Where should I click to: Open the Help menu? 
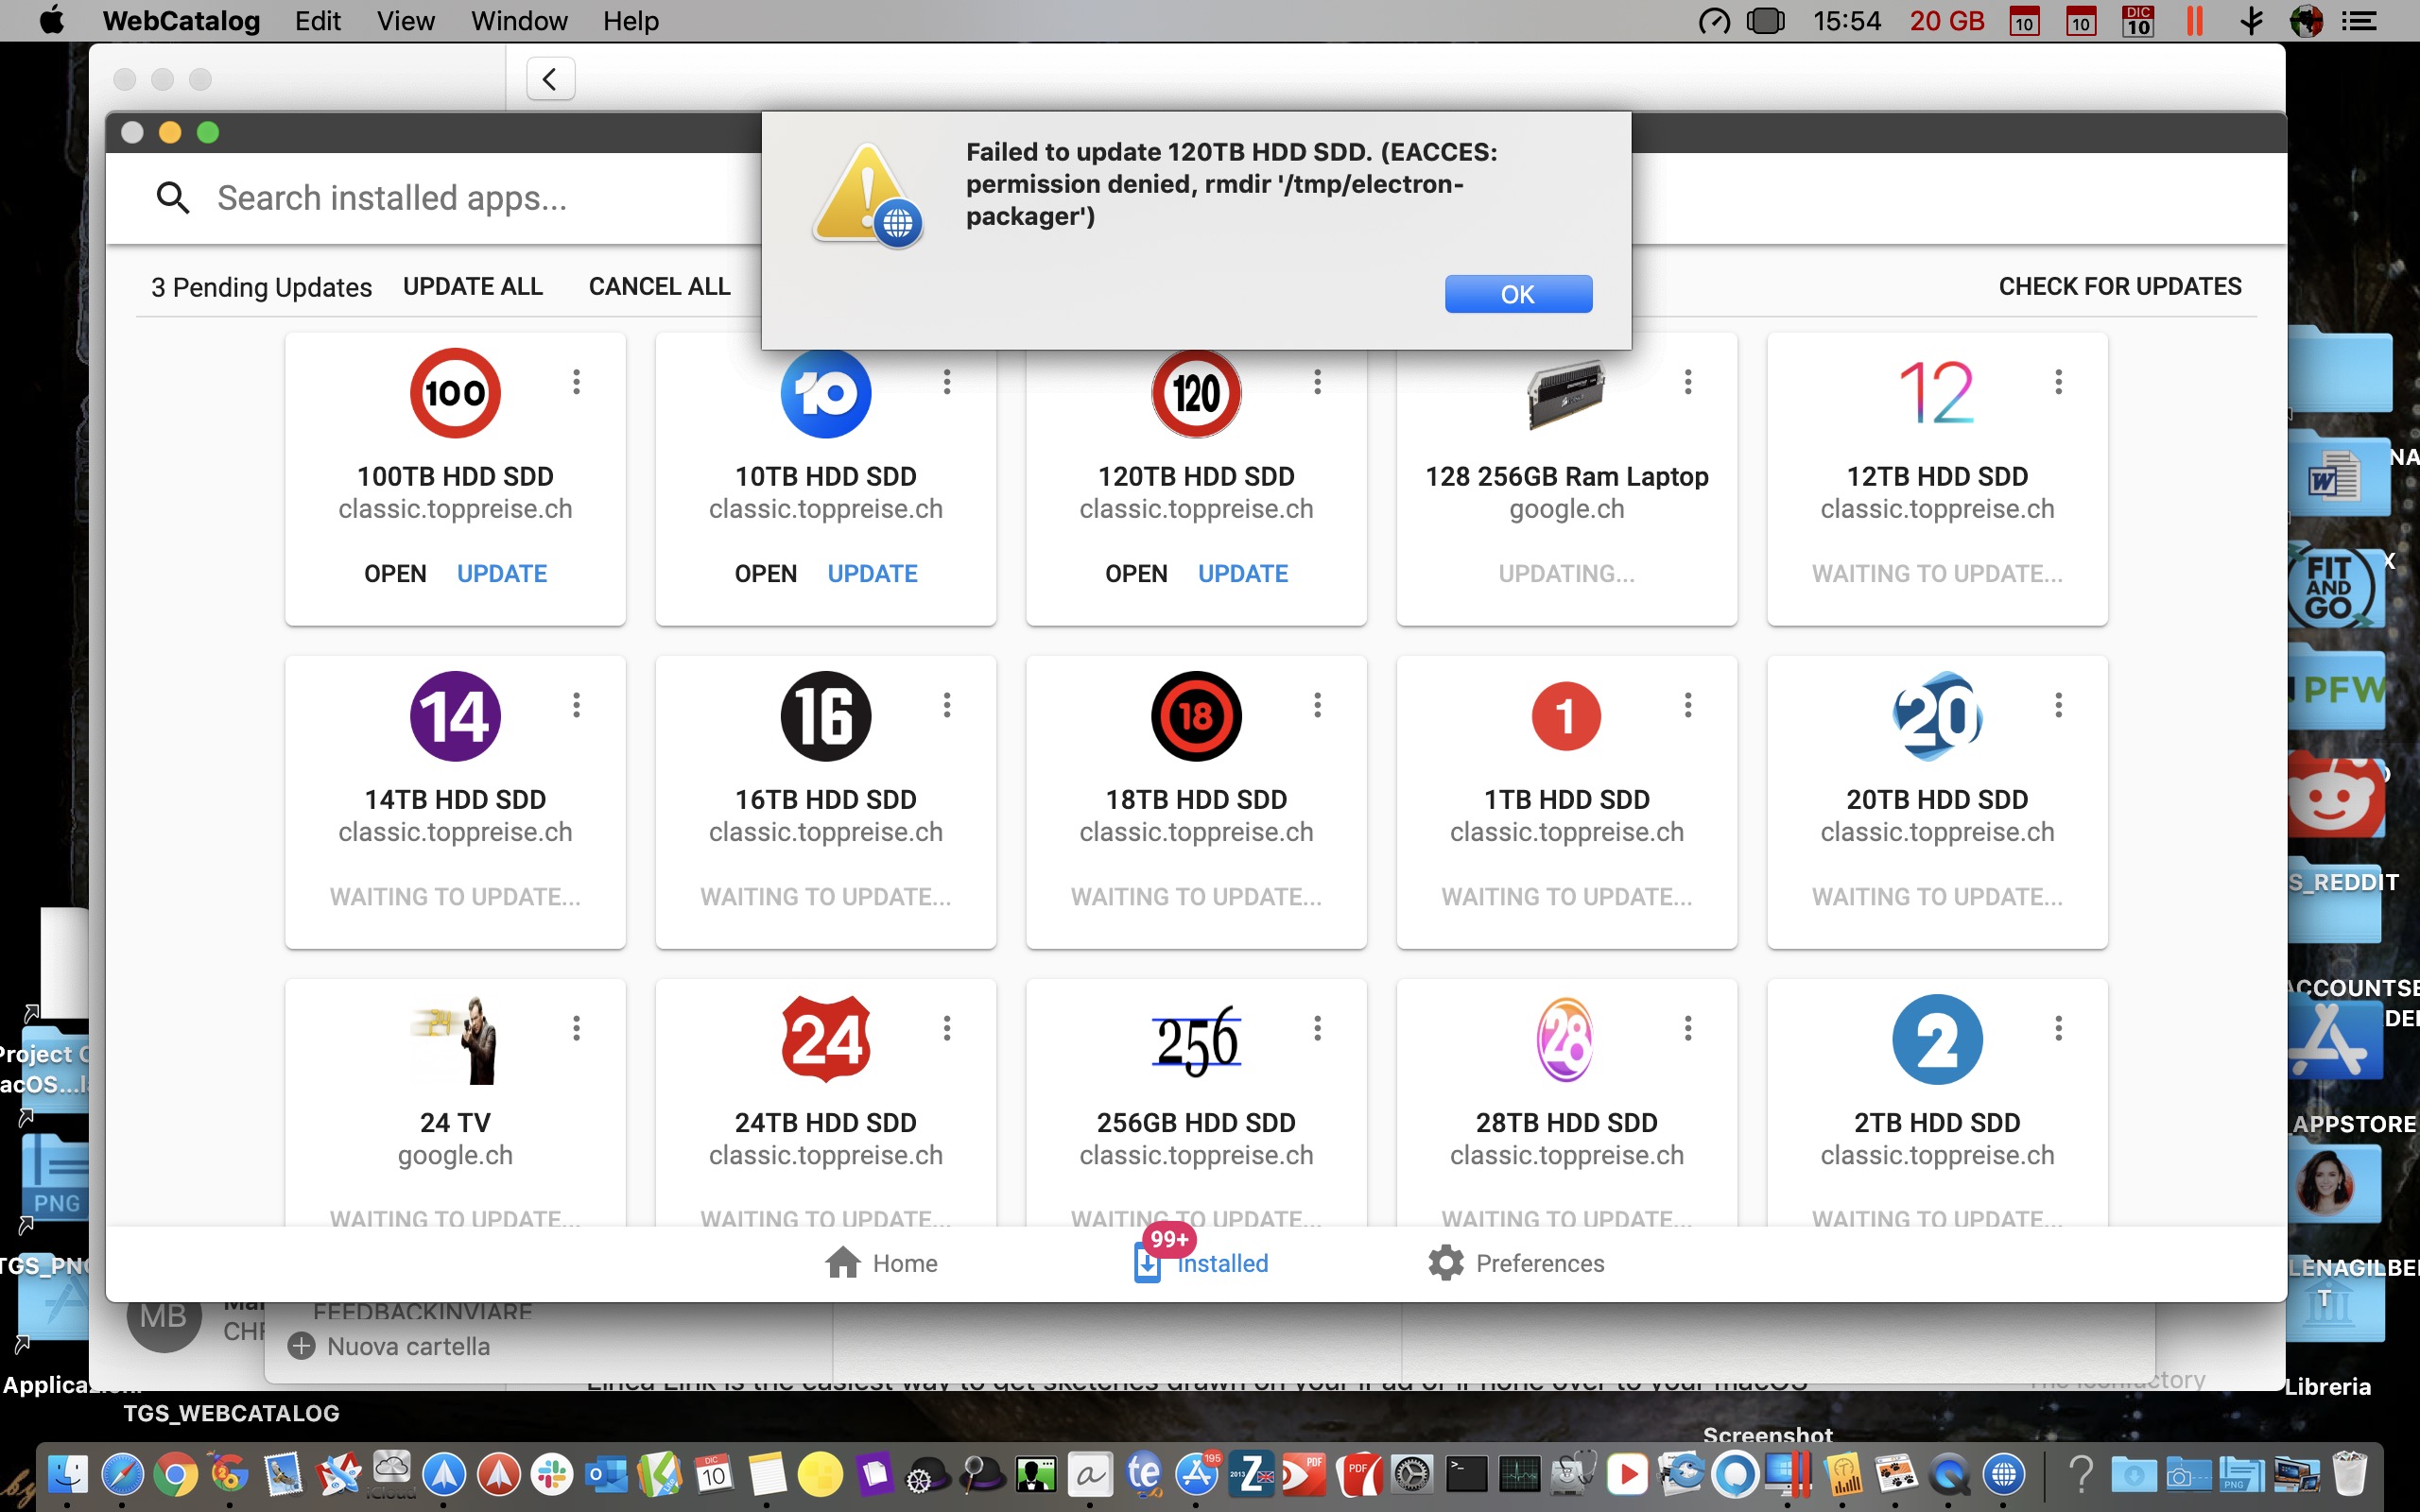[630, 21]
